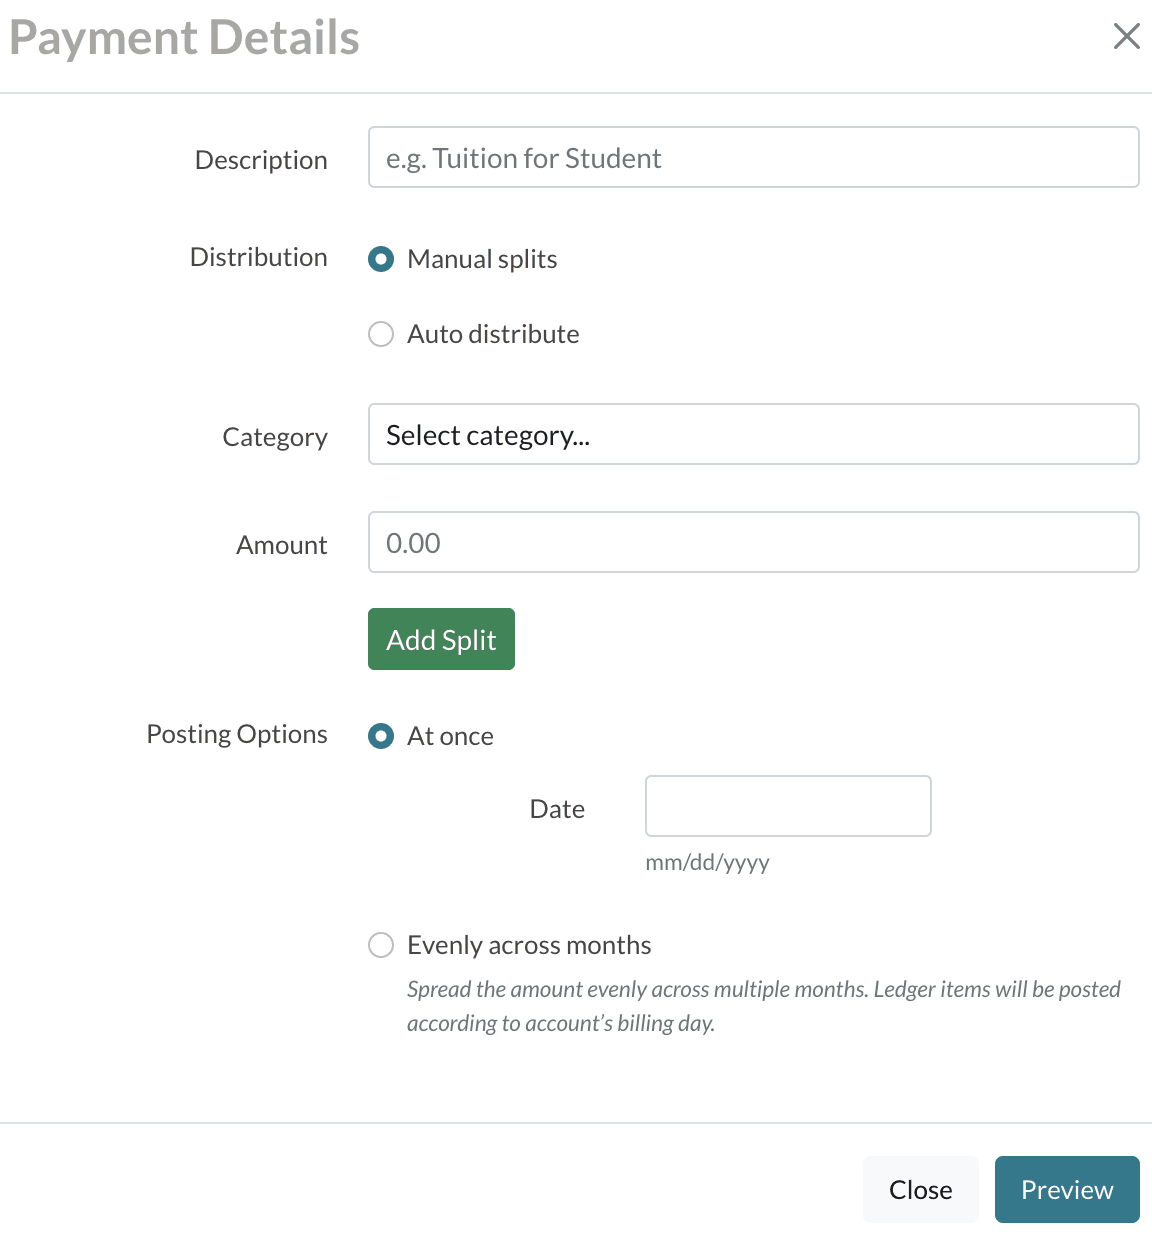Re-select Manual splits radio button
This screenshot has height=1242, width=1152.
[x=381, y=259]
